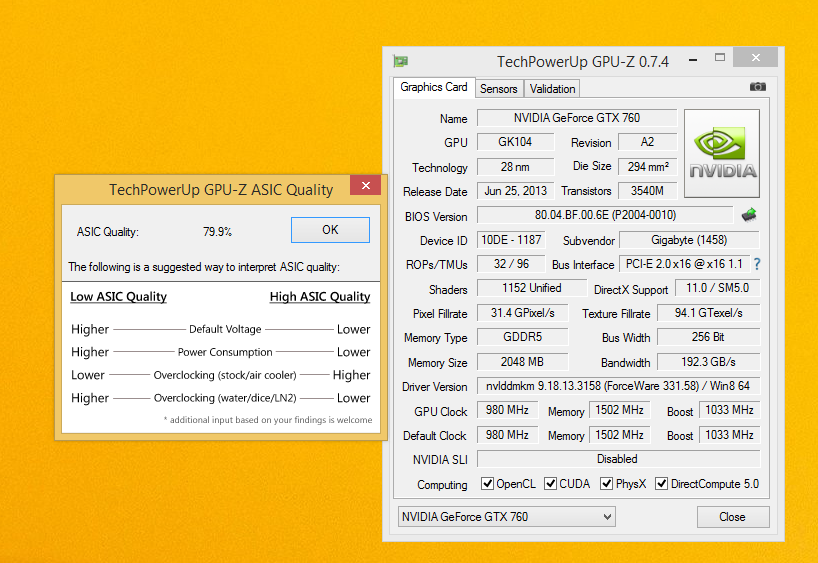Click the Texture Fillrate field 94.1 GTexel/s

coord(708,313)
